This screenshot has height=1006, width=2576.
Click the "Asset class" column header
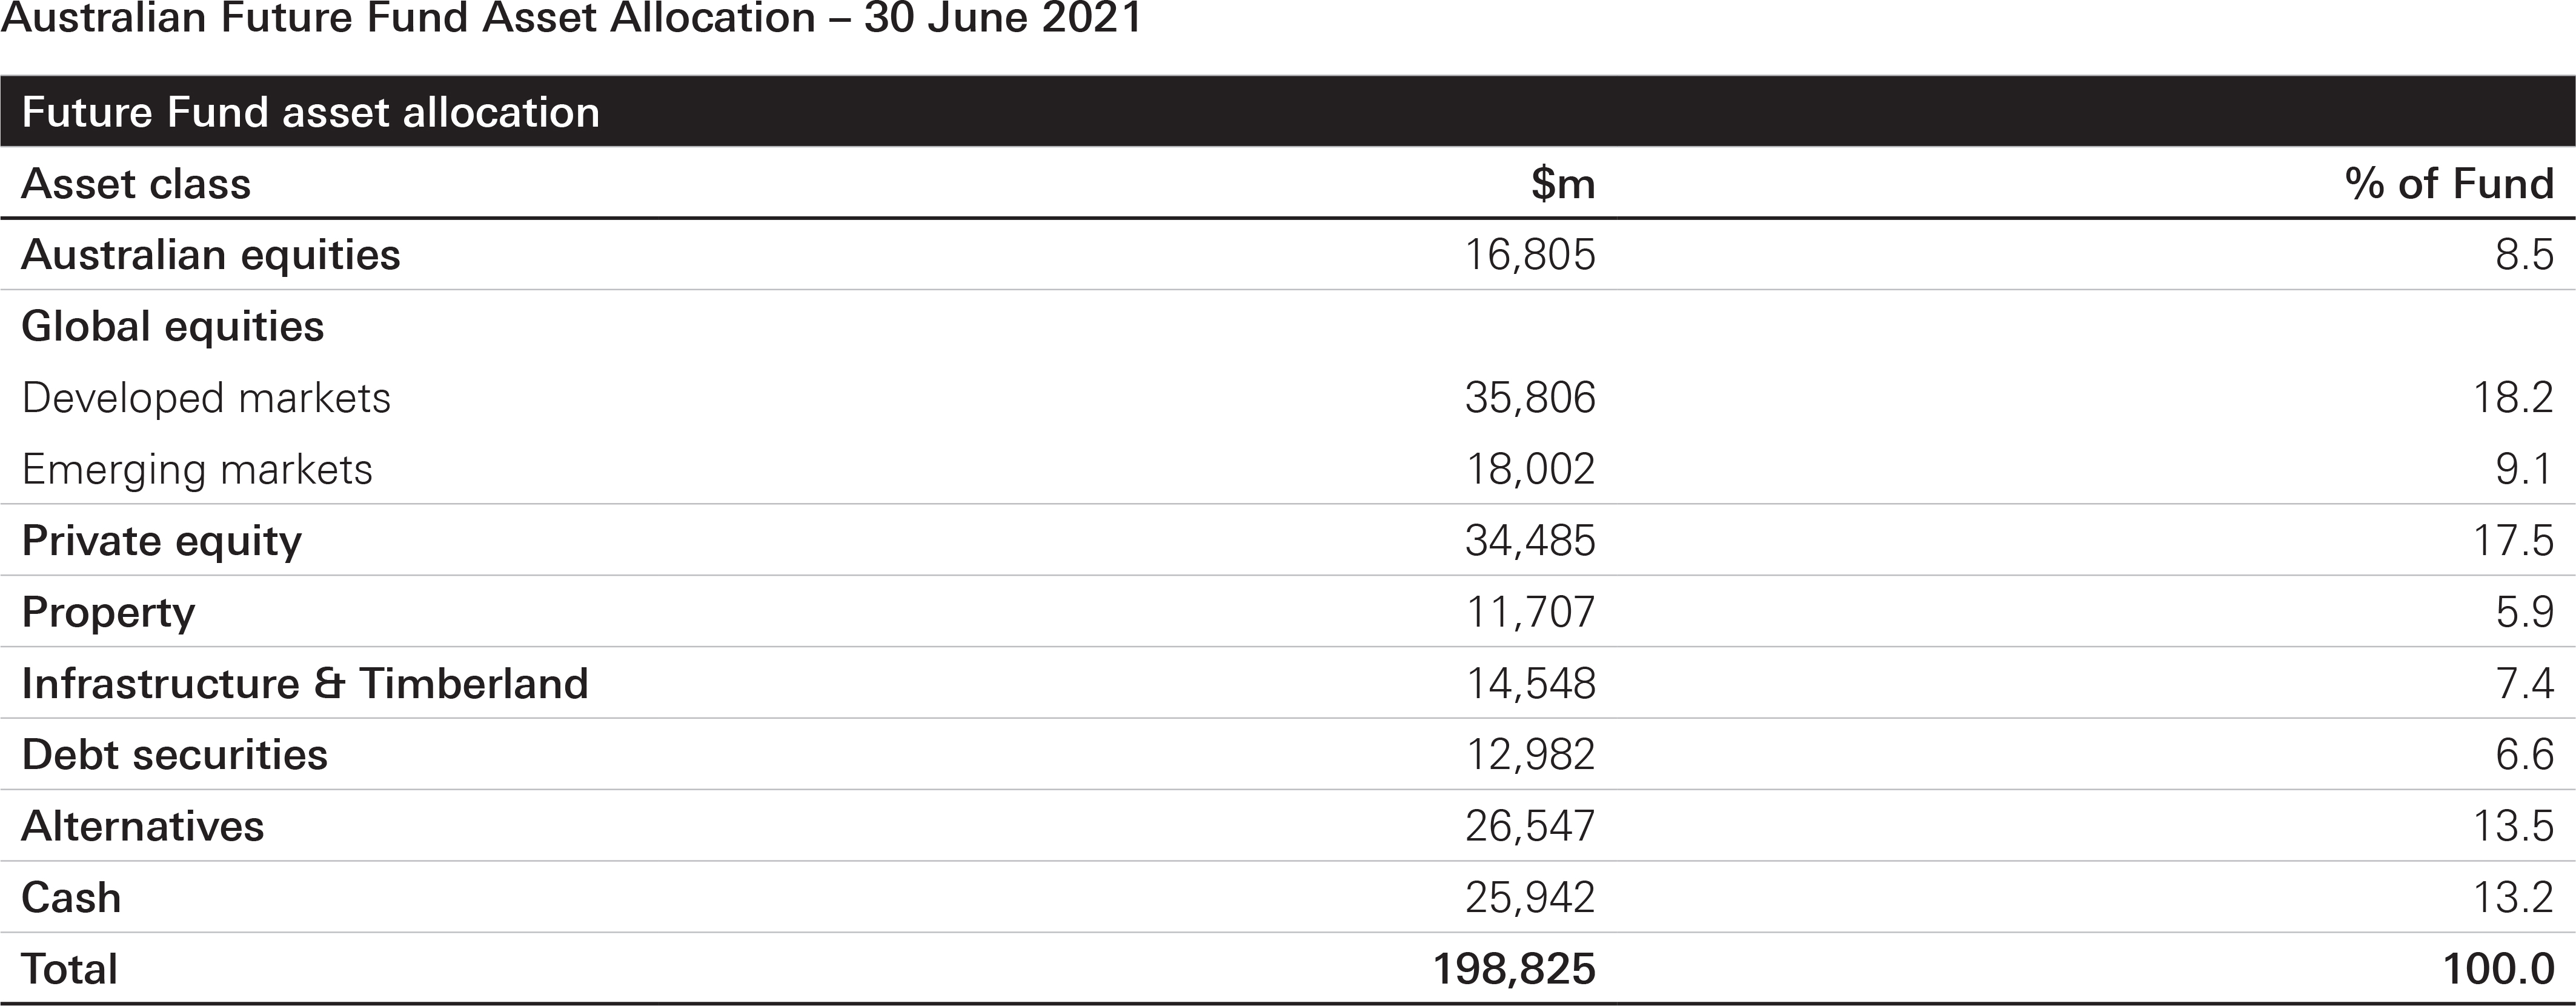(x=136, y=184)
